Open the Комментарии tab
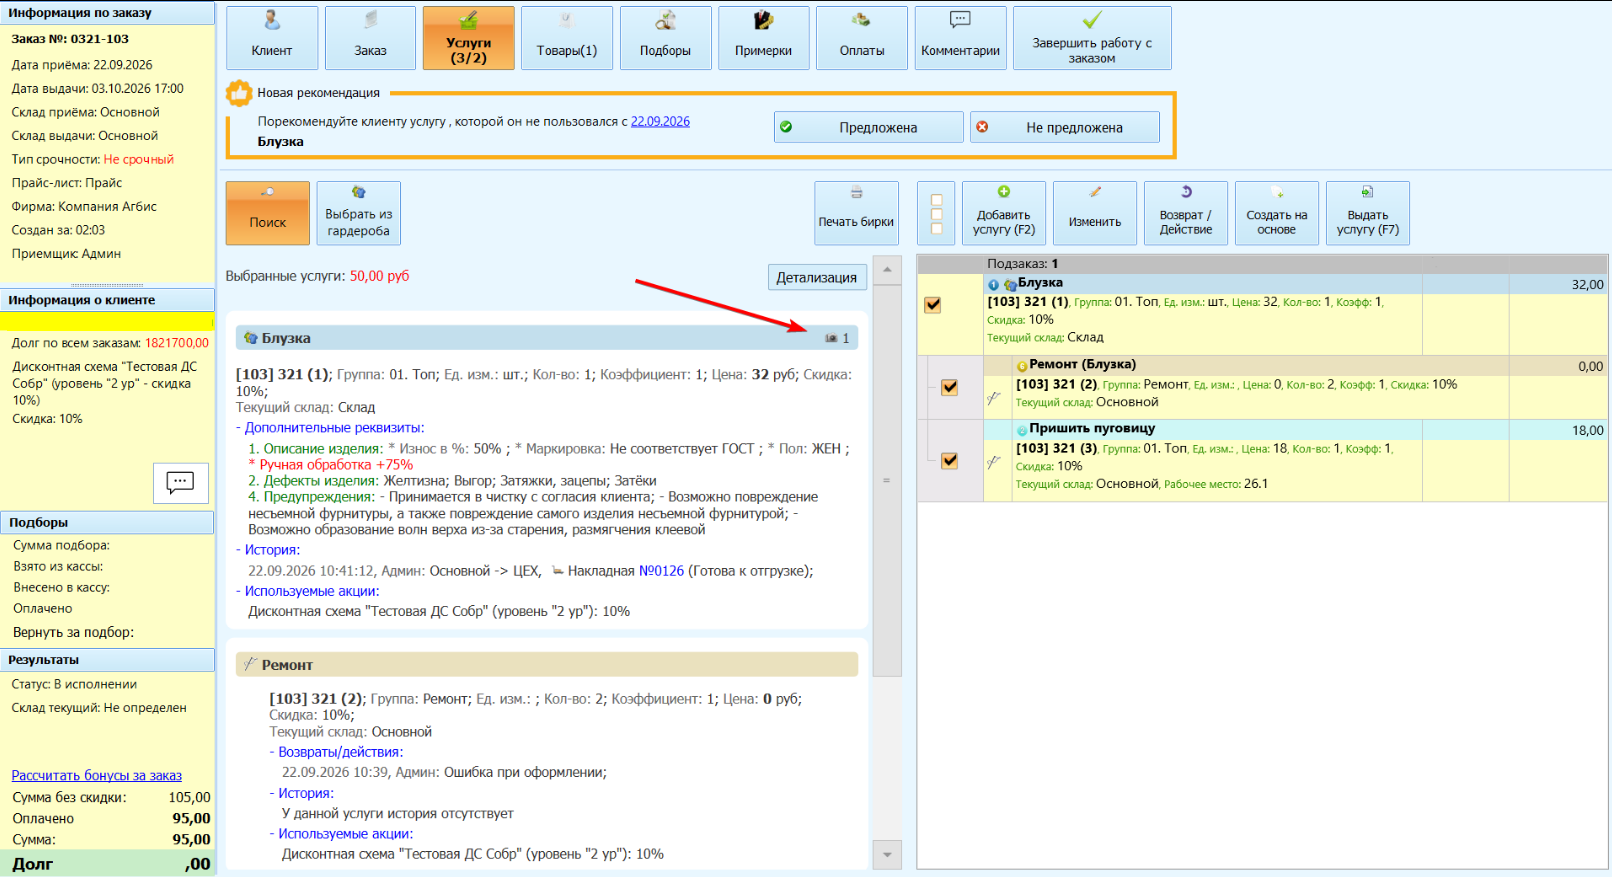 point(960,38)
